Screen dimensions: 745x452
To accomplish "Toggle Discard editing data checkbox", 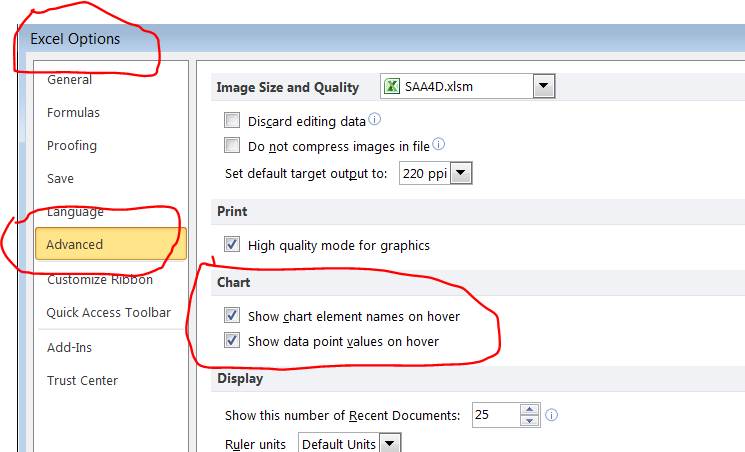I will click(232, 121).
